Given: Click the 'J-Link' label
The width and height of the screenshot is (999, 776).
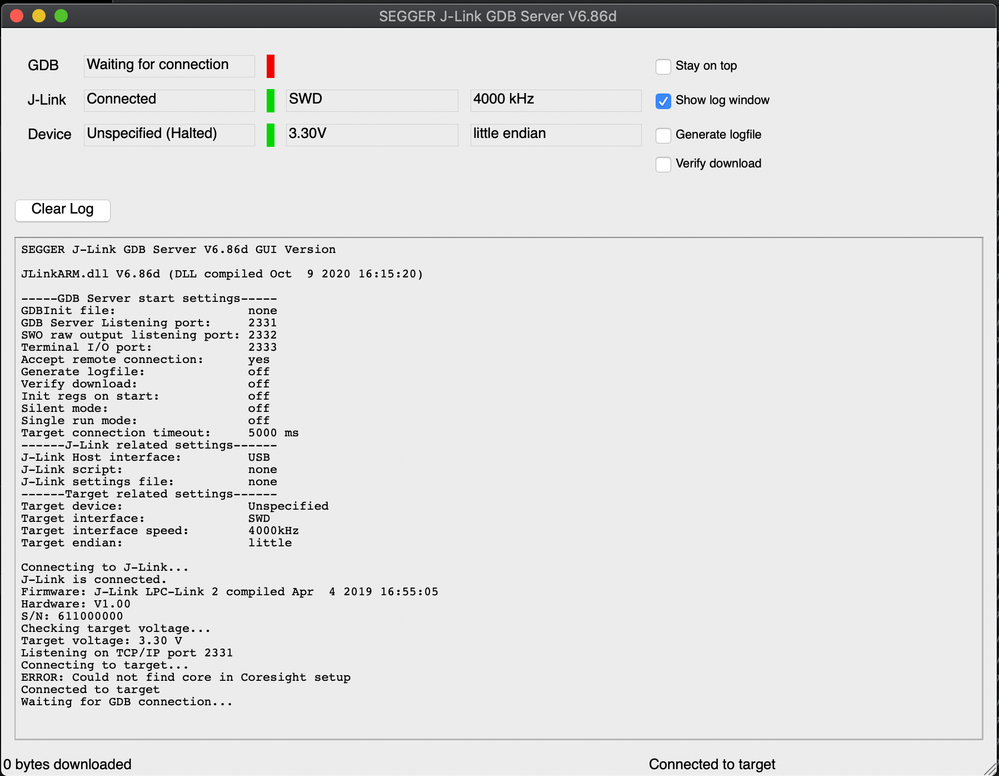Looking at the screenshot, I should point(47,100).
